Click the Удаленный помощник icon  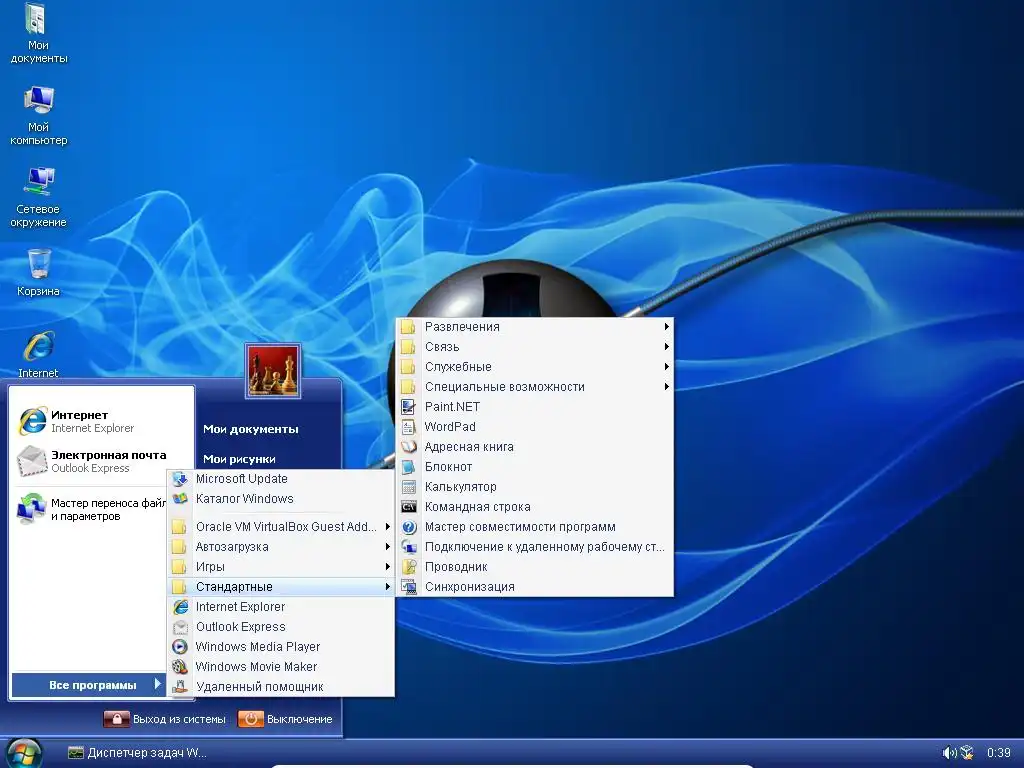tap(180, 687)
